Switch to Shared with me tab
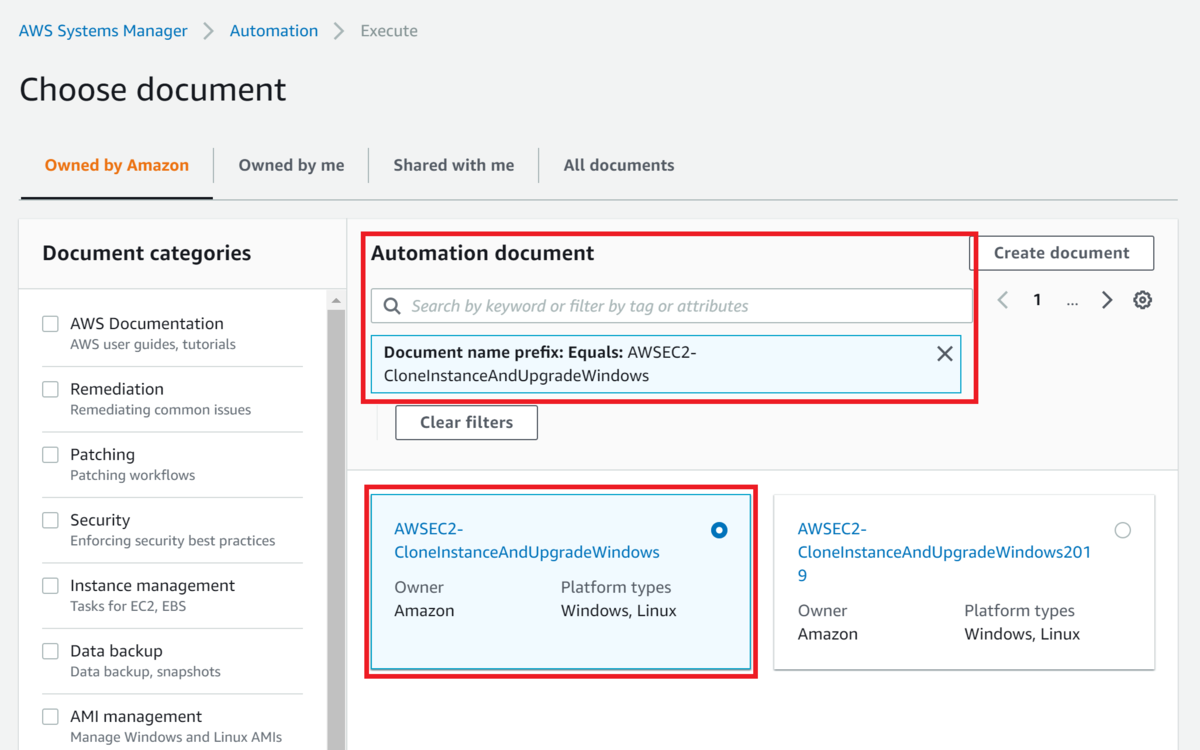Screen dimensions: 1200x750 point(454,165)
